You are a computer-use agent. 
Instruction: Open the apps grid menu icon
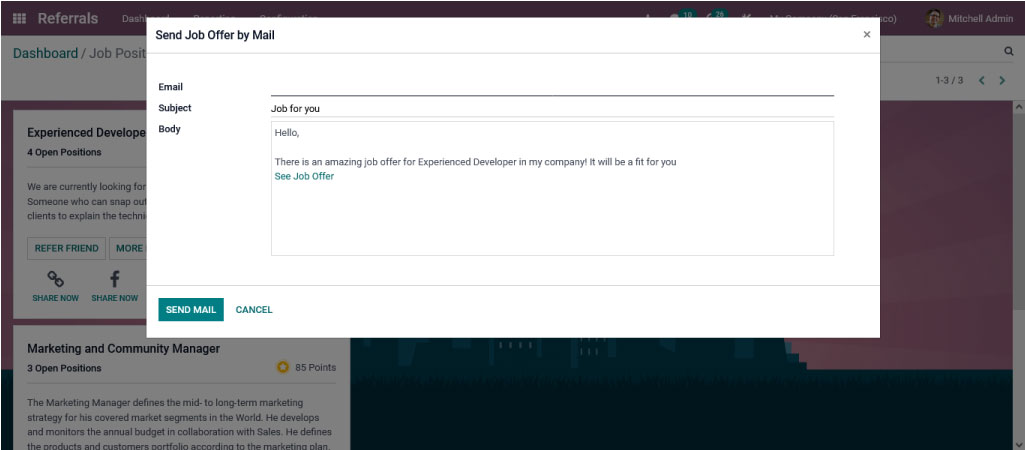coord(19,18)
